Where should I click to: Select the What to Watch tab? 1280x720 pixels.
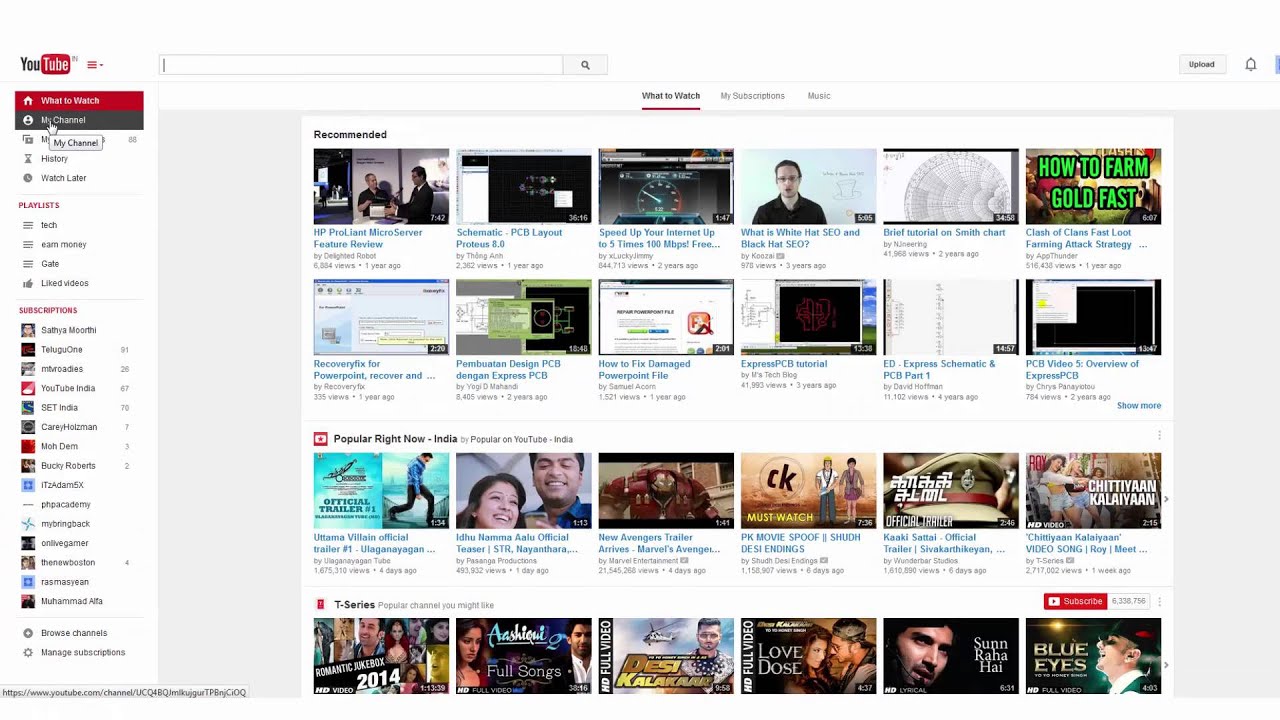(x=671, y=96)
